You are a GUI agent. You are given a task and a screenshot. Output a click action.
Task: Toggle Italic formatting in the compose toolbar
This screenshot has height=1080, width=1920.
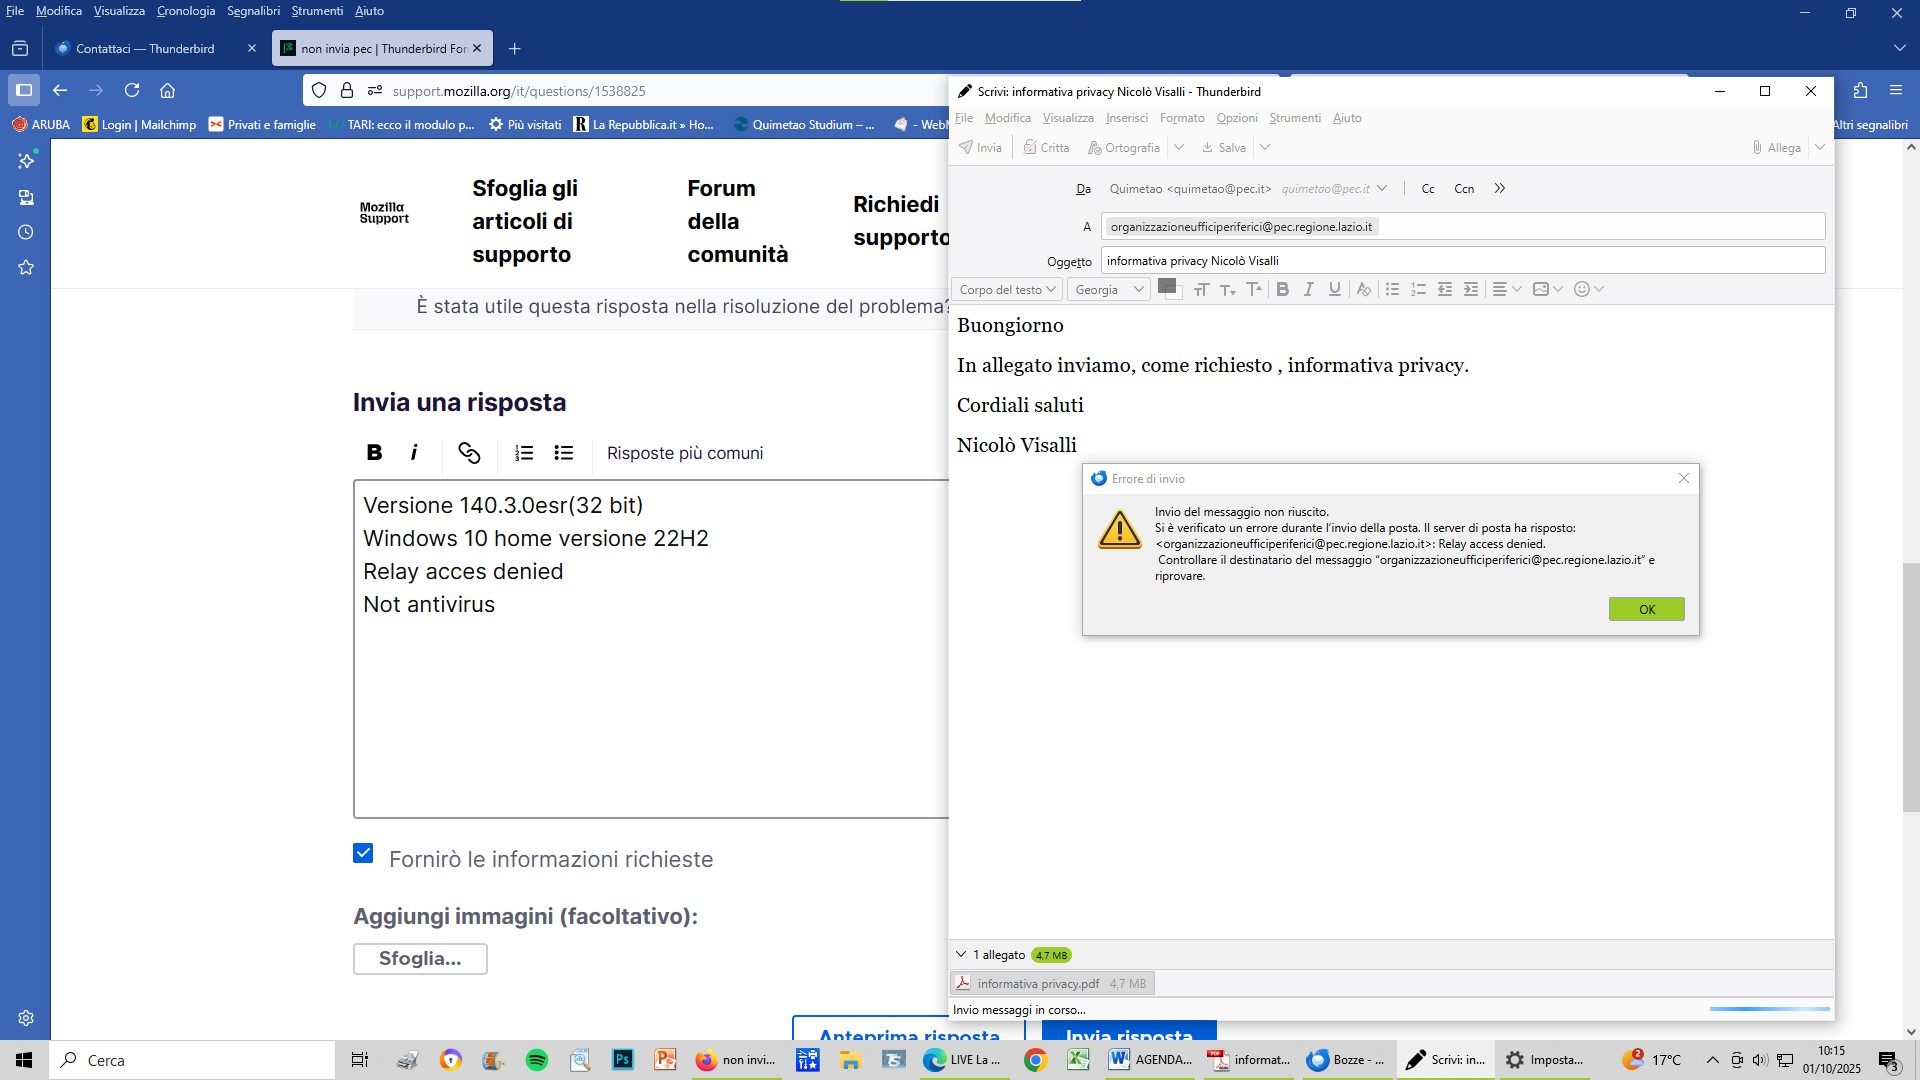[1308, 289]
